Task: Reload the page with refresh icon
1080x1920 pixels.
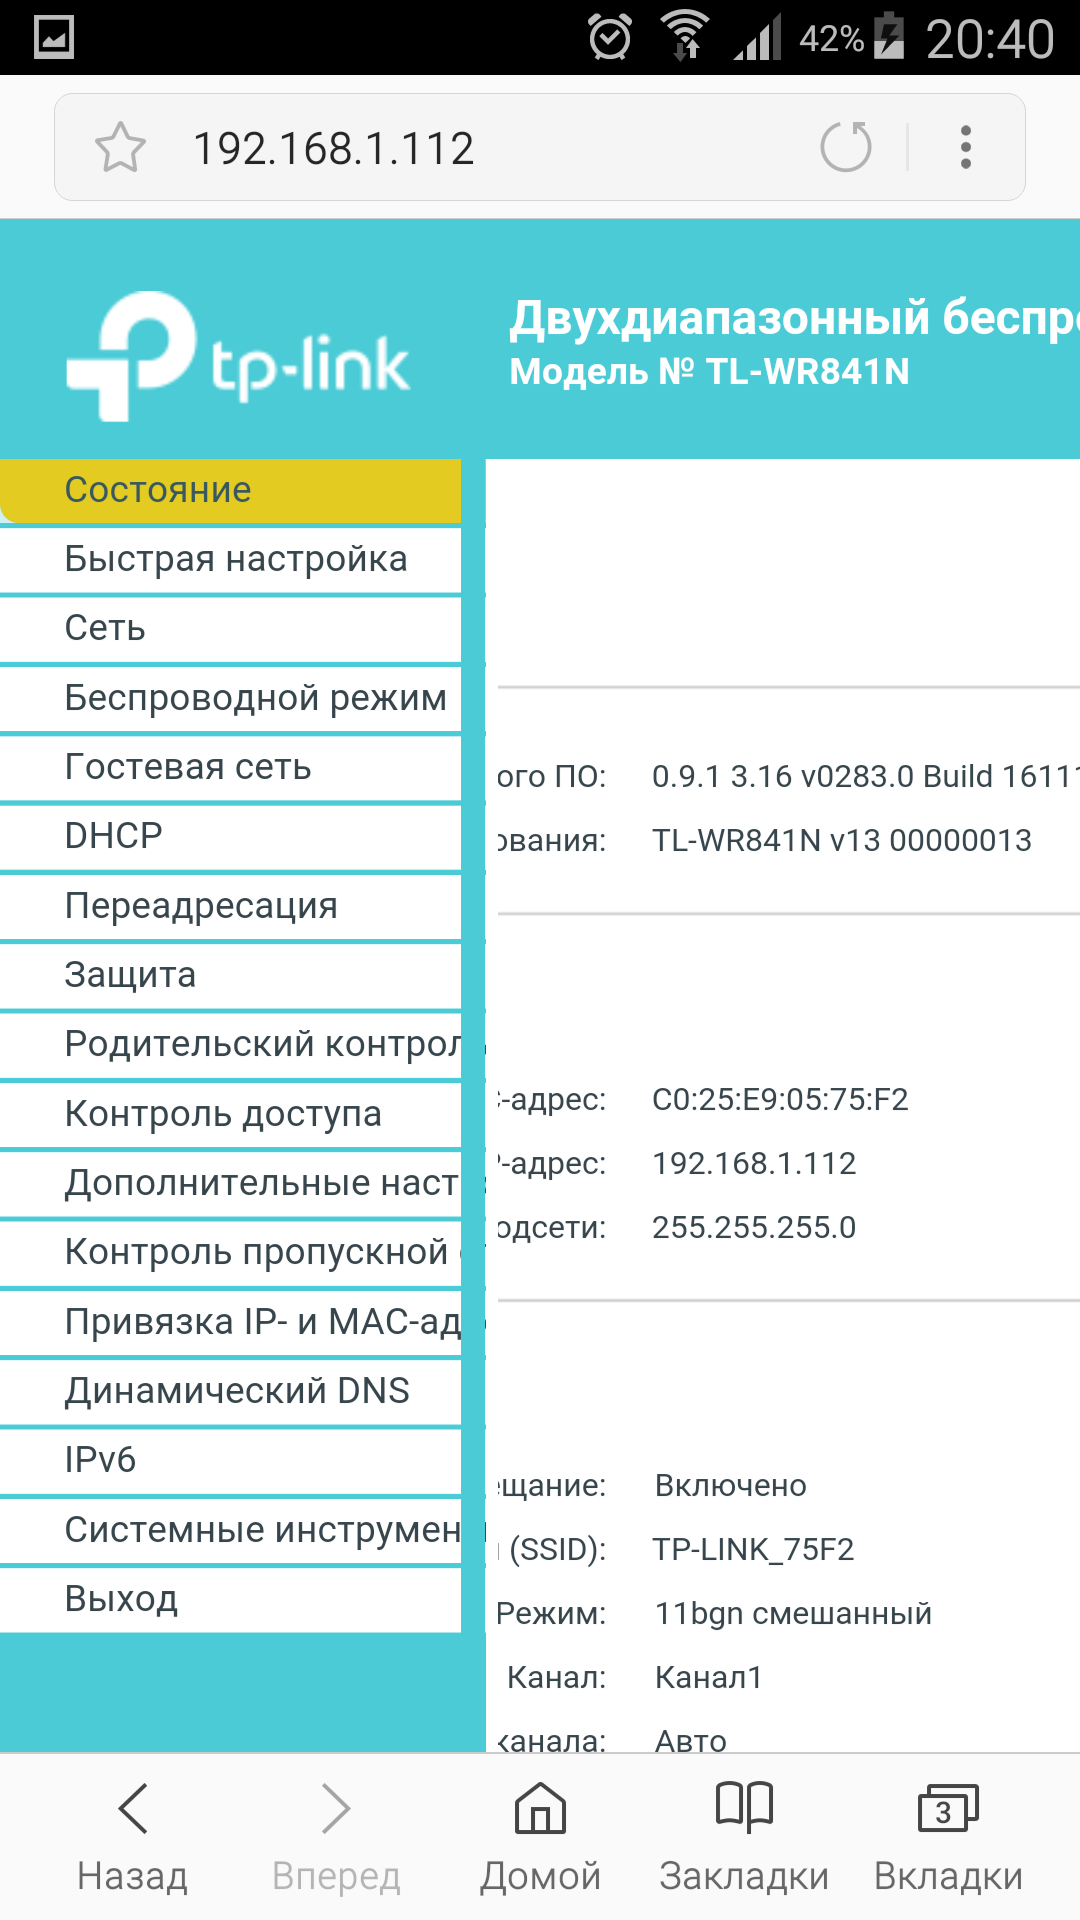Action: [846, 147]
